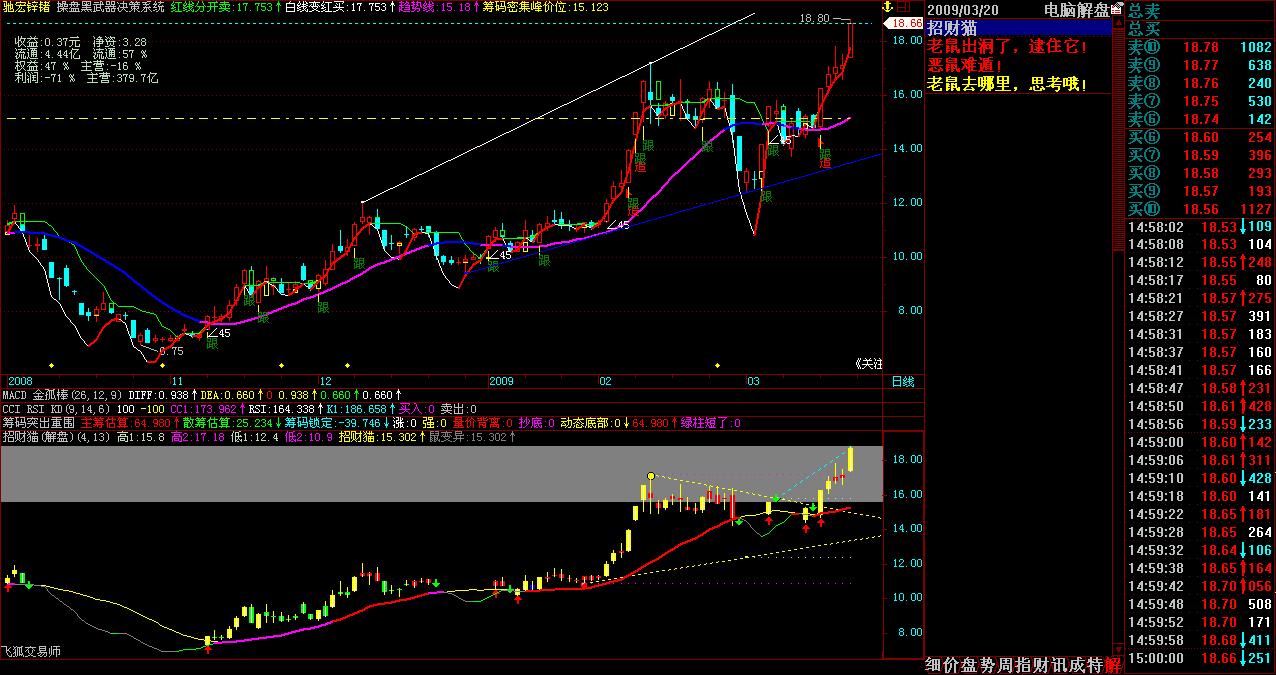Click the 《关注 label on main chart
The height and width of the screenshot is (675, 1276).
pos(868,364)
